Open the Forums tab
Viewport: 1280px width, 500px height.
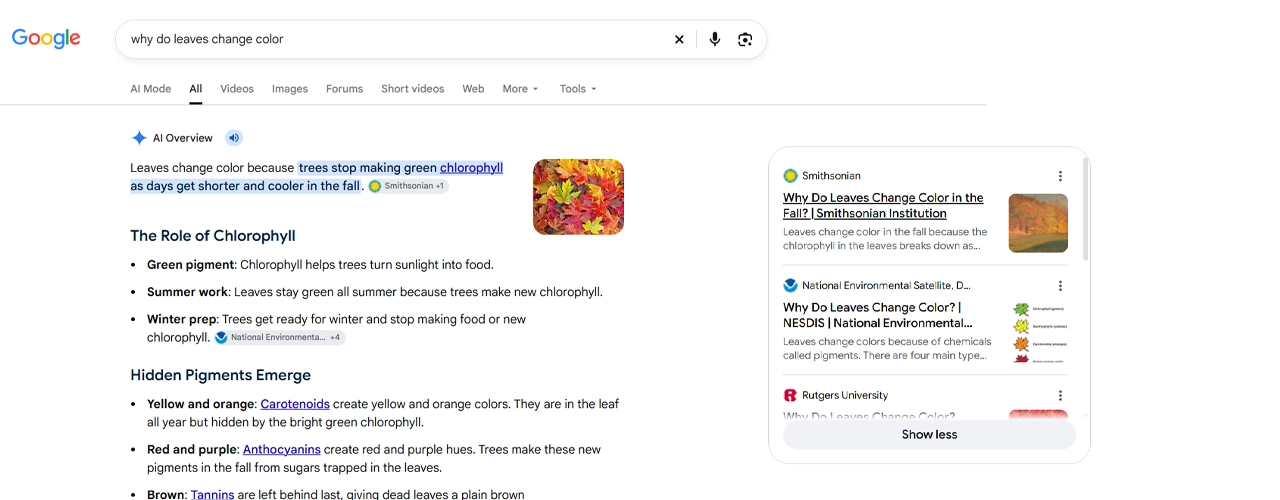click(344, 89)
